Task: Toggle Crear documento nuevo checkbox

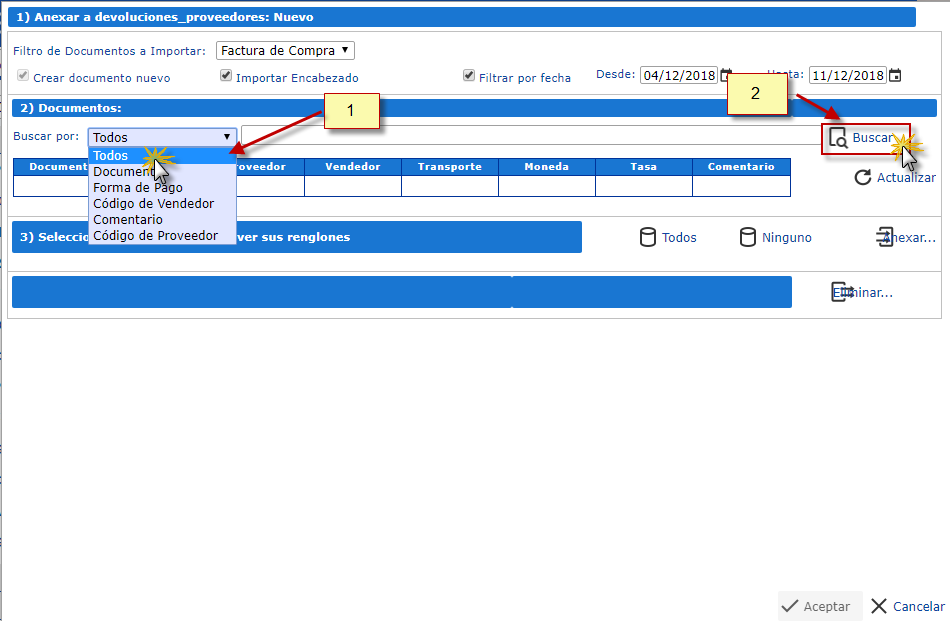Action: [x=23, y=75]
